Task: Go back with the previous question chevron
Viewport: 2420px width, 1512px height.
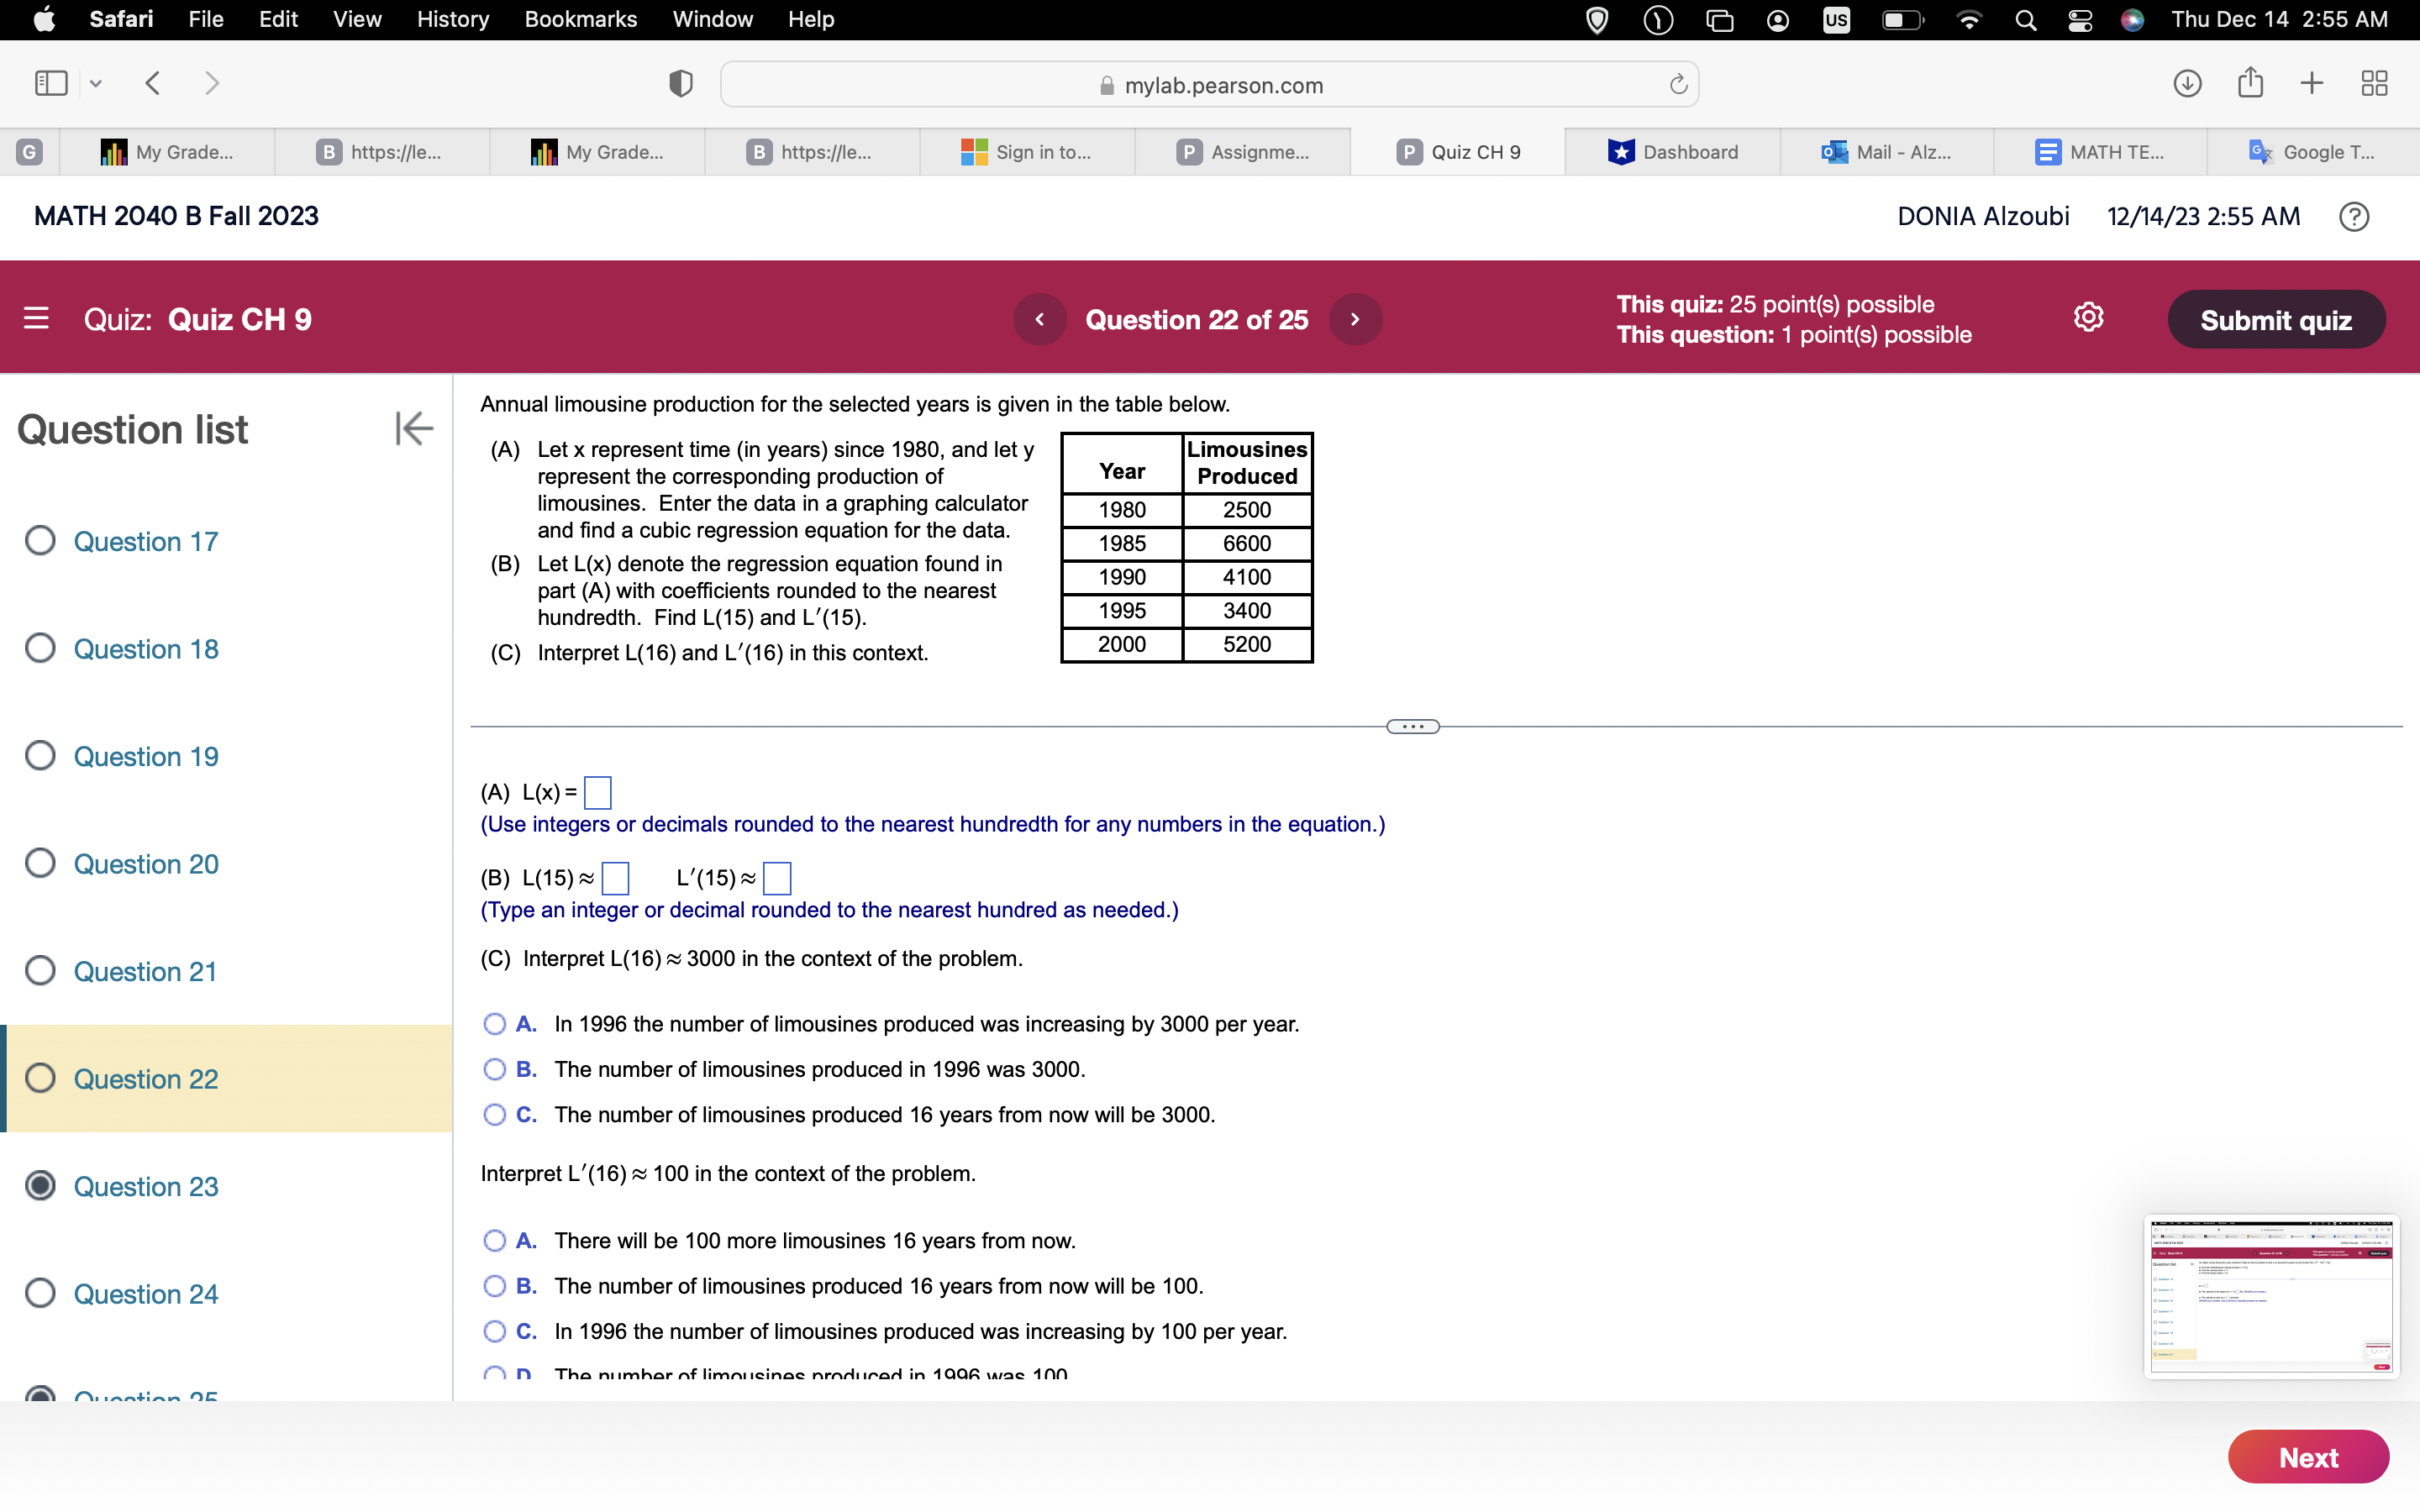Action: click(1040, 319)
